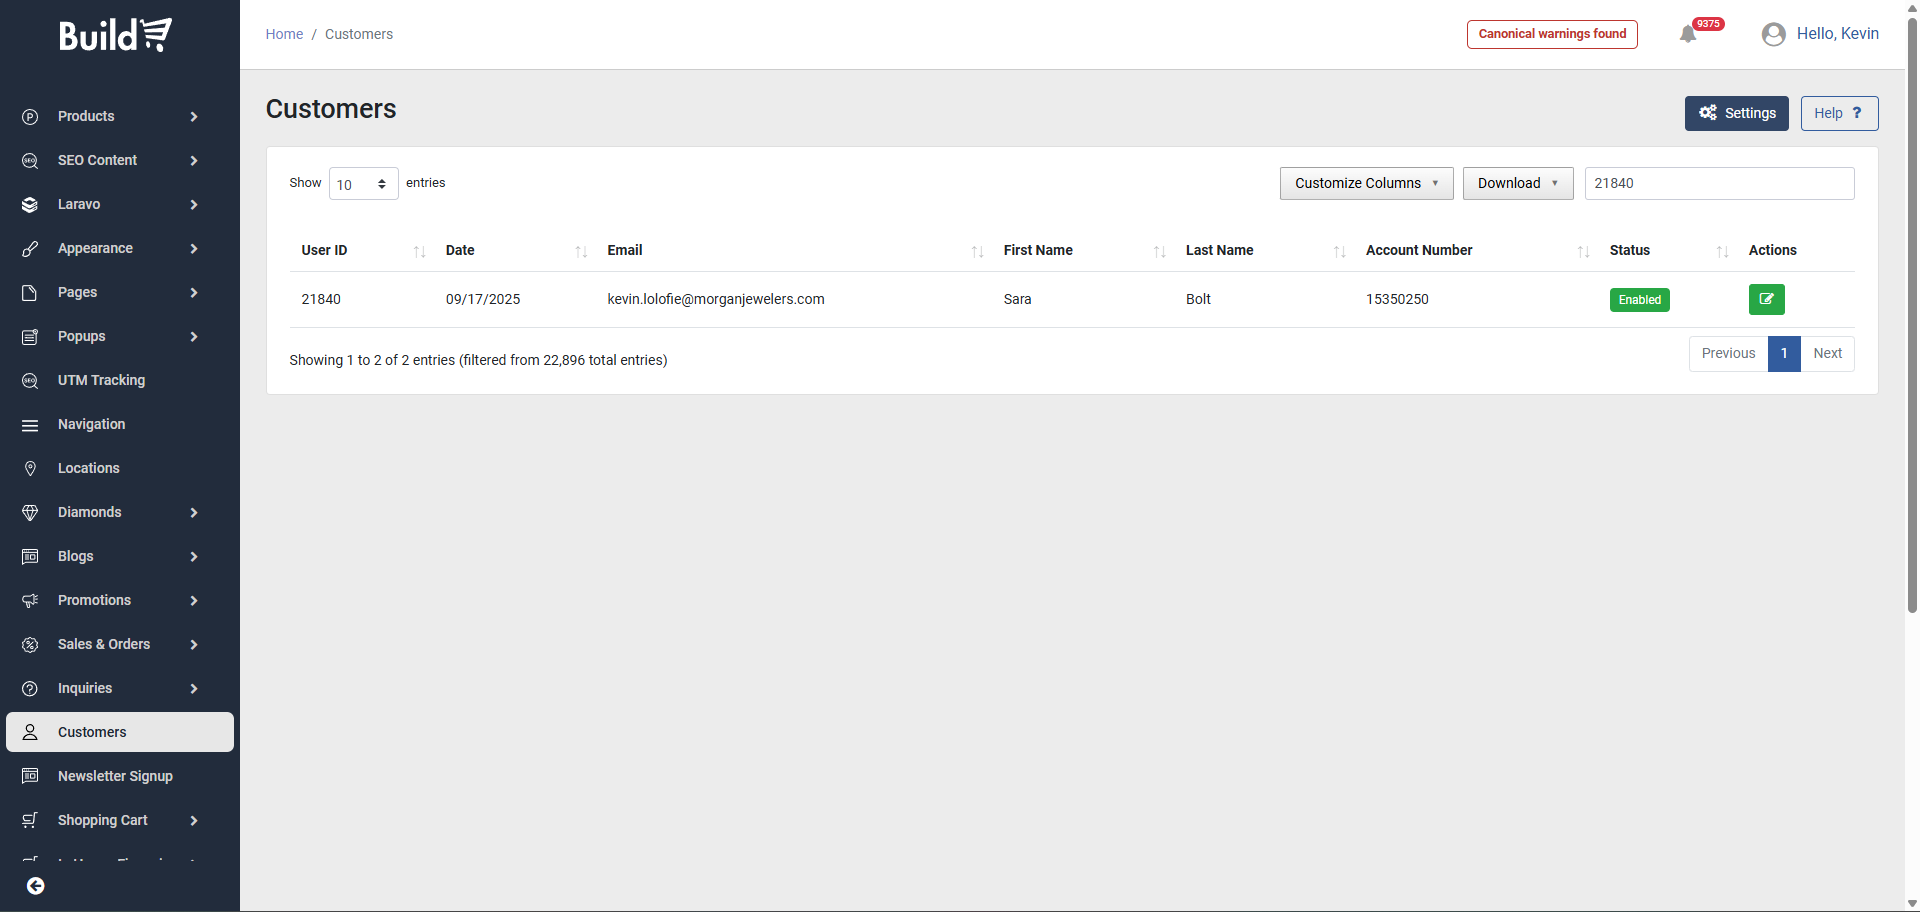Image resolution: width=1920 pixels, height=912 pixels.
Task: Click the Navigation hamburger icon
Action: (30, 425)
